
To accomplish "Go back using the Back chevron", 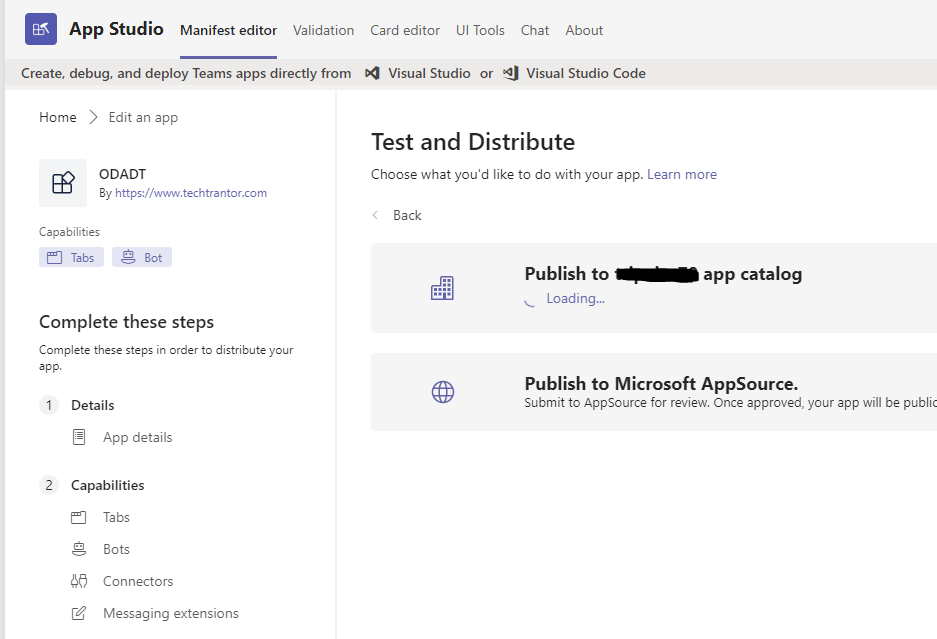I will (376, 215).
